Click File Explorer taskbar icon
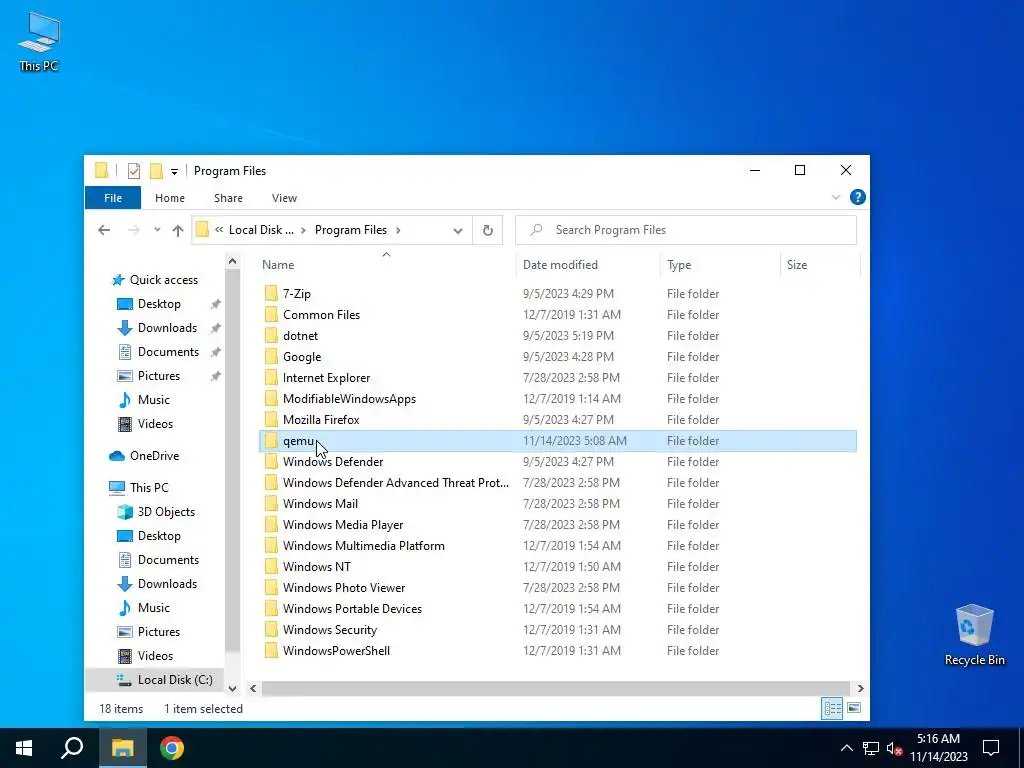The width and height of the screenshot is (1024, 768). coord(122,748)
